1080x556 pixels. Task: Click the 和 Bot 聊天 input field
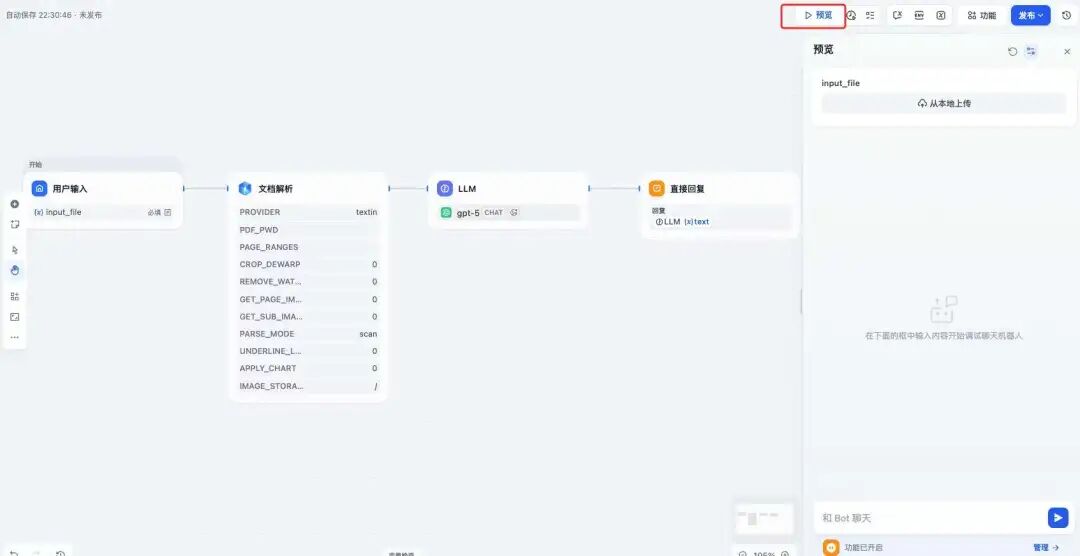tap(930, 518)
